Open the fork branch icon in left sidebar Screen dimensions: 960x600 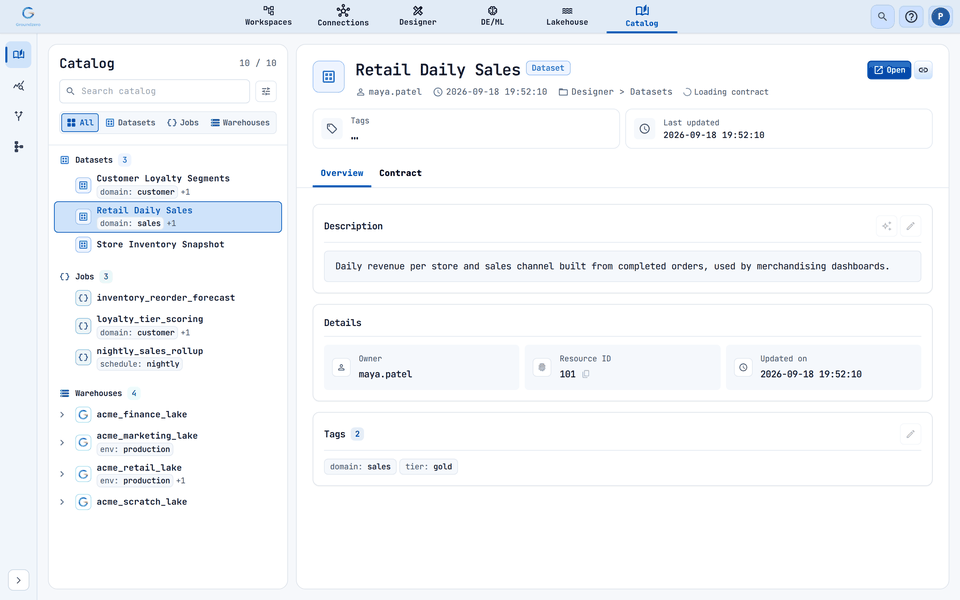click(18, 116)
